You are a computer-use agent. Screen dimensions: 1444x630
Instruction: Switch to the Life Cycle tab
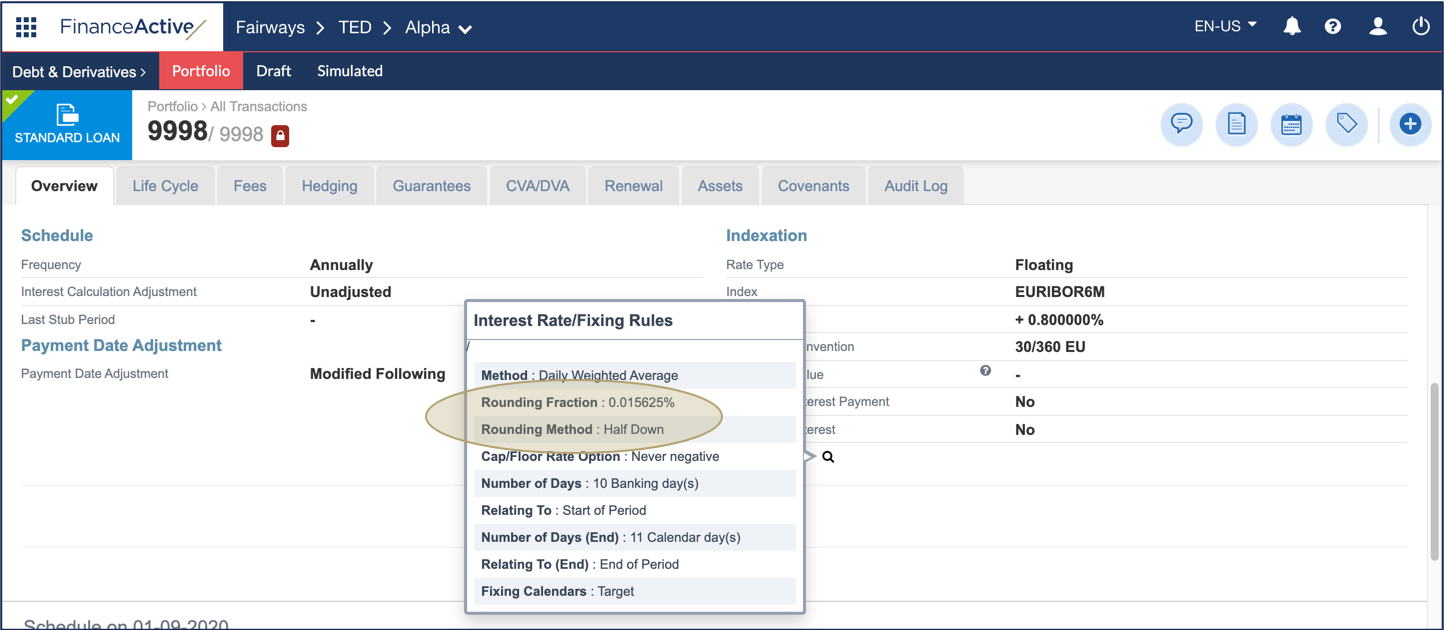(165, 186)
